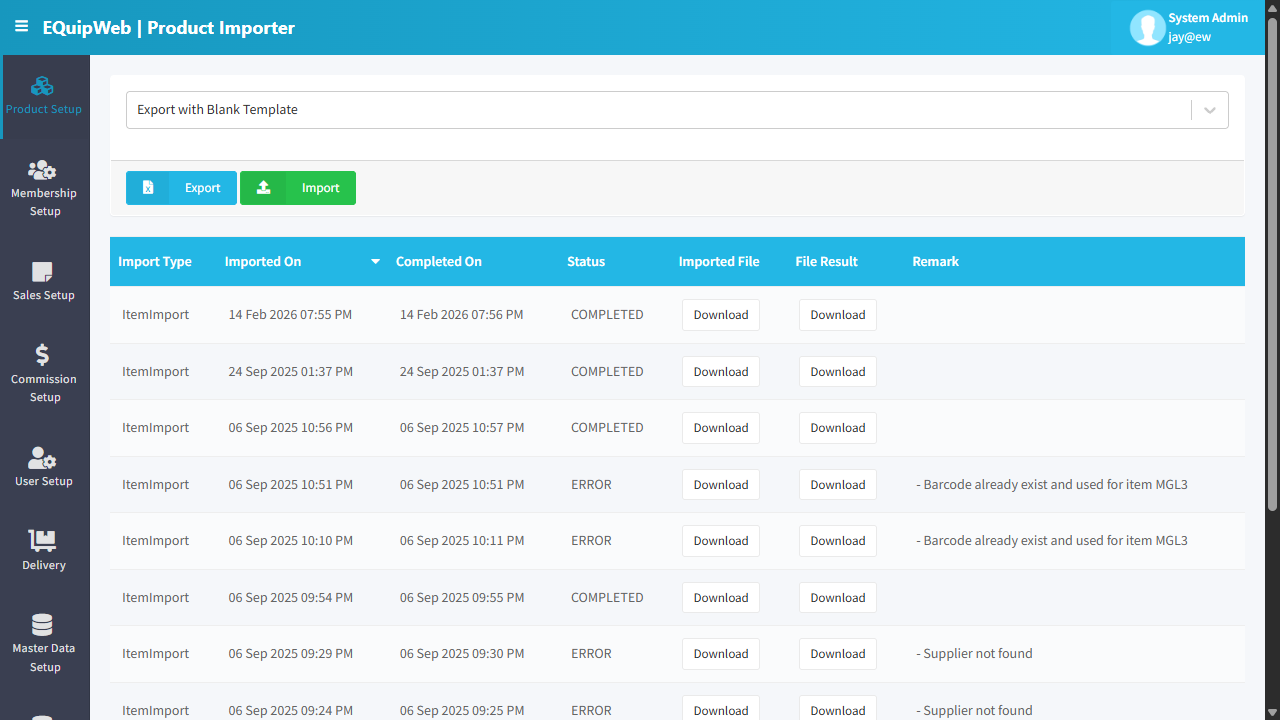Select User Setup label in sidebar
1280x720 pixels.
click(44, 481)
